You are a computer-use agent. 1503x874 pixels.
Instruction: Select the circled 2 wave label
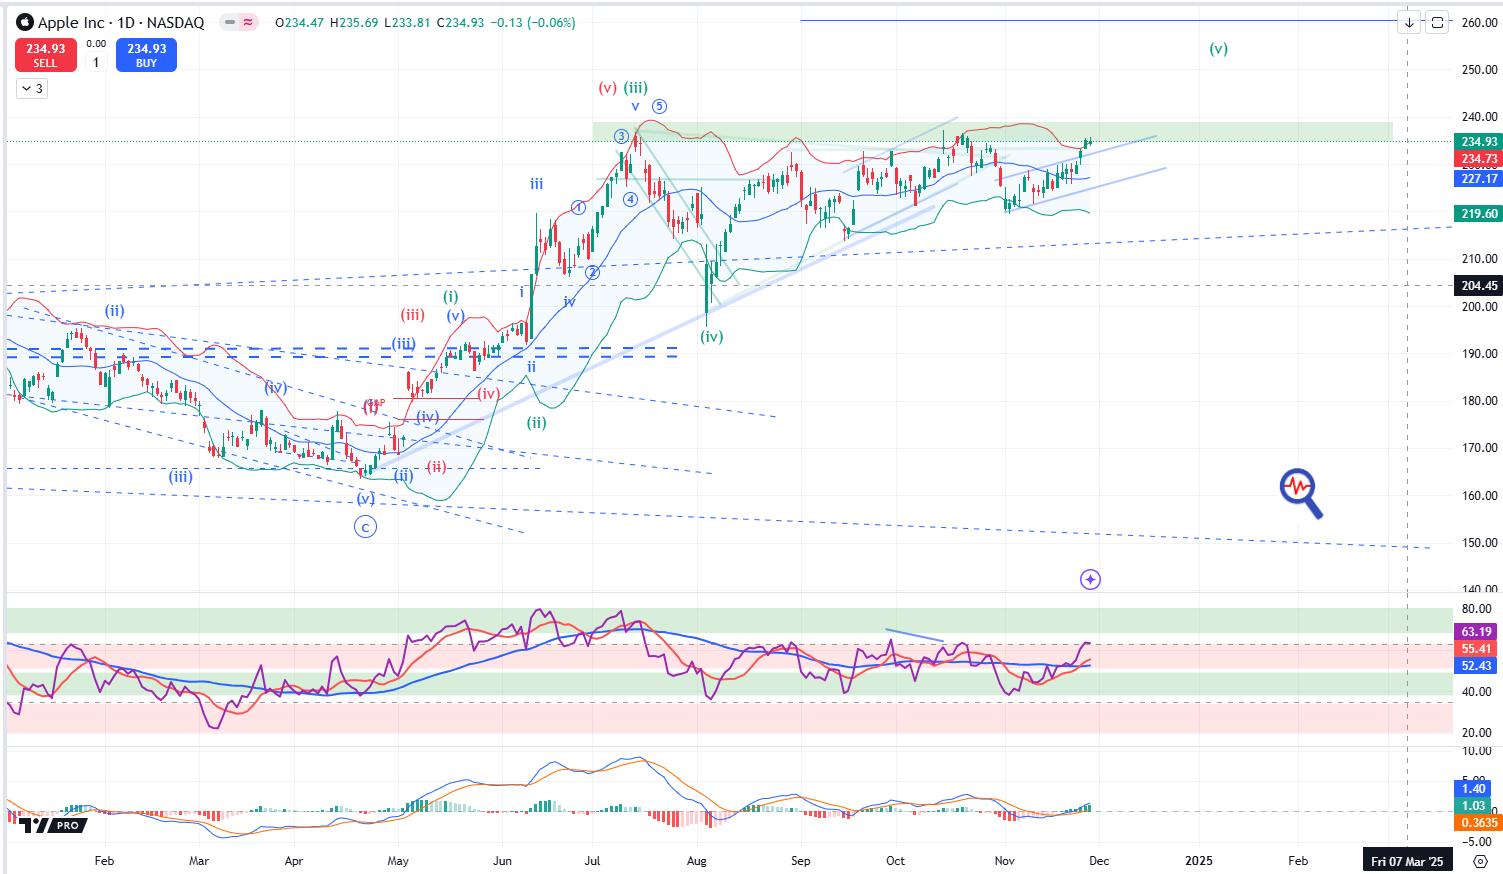click(x=592, y=272)
